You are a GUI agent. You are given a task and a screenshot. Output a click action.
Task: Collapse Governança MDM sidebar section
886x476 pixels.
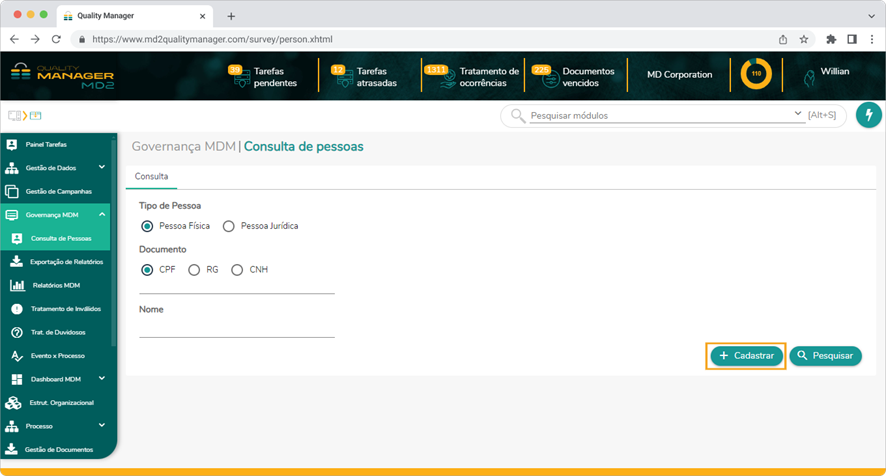point(102,215)
